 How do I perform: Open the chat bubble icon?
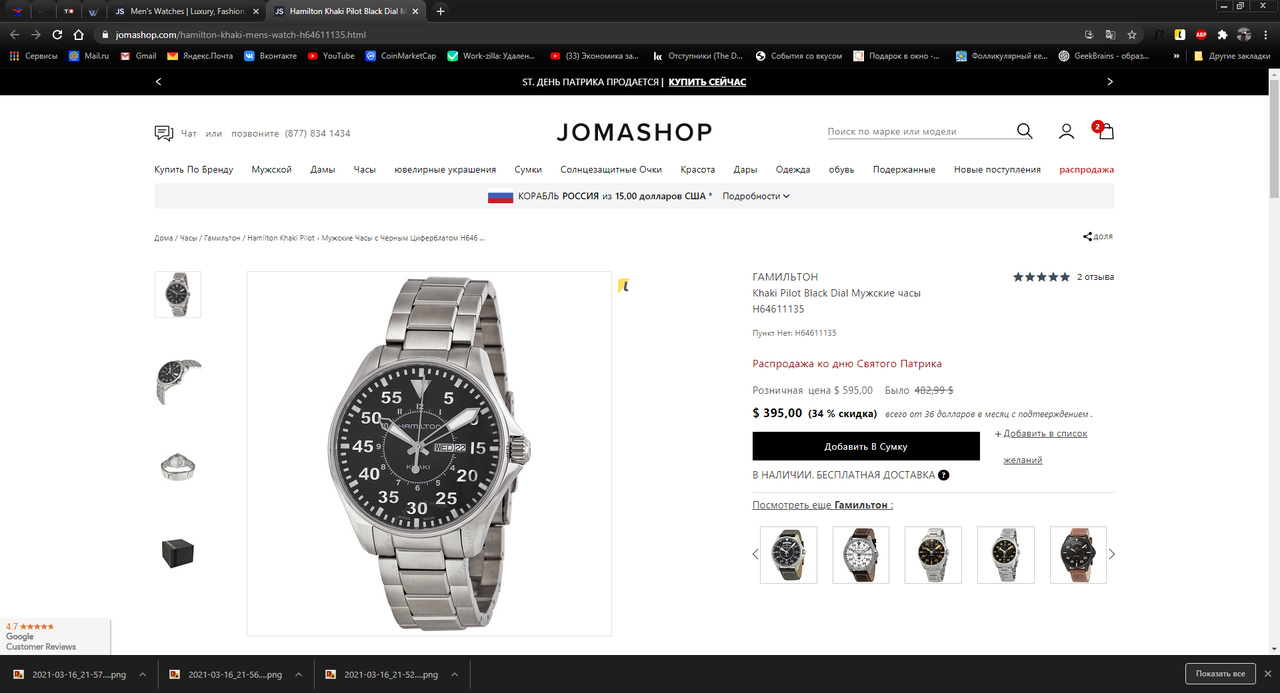tap(164, 133)
